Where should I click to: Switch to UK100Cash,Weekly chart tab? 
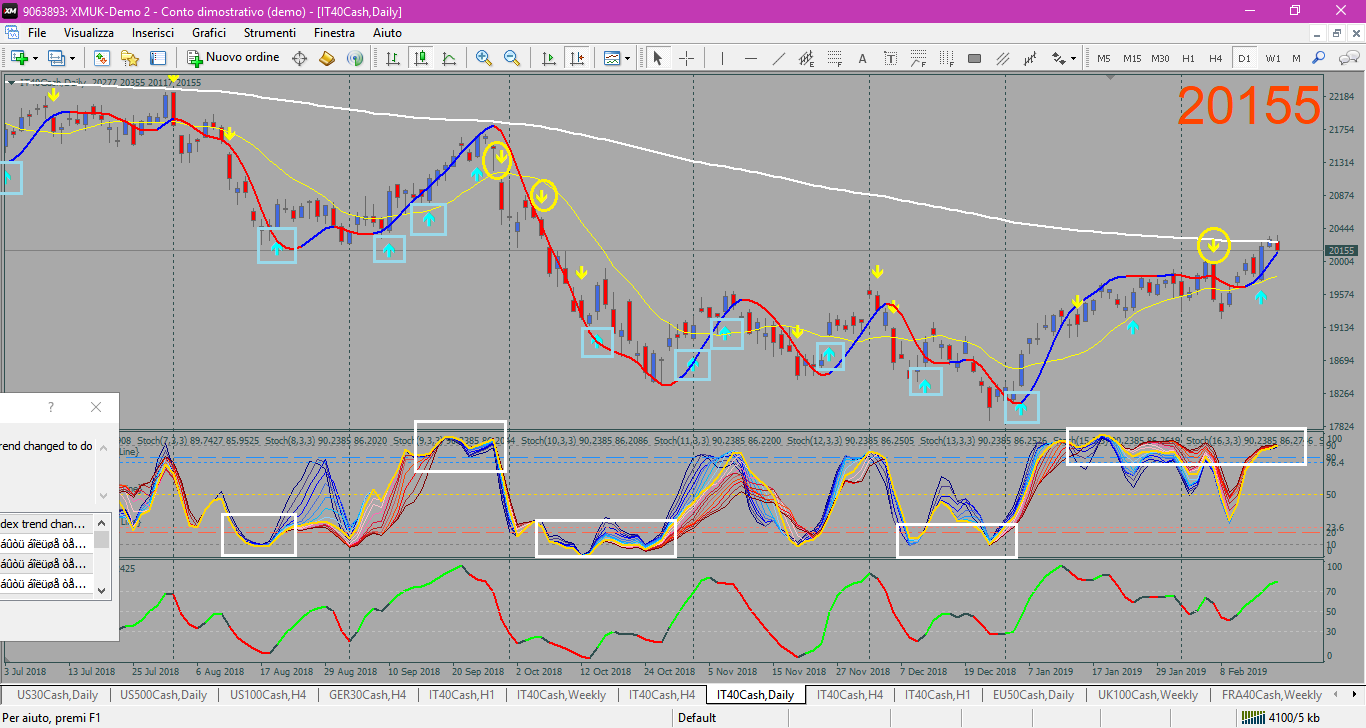pos(1148,694)
